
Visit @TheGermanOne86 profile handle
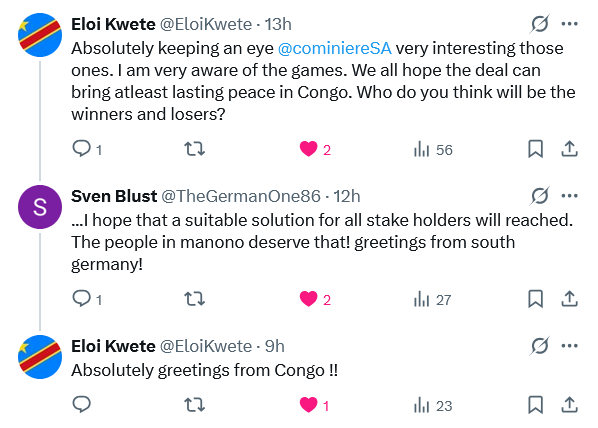(241, 196)
